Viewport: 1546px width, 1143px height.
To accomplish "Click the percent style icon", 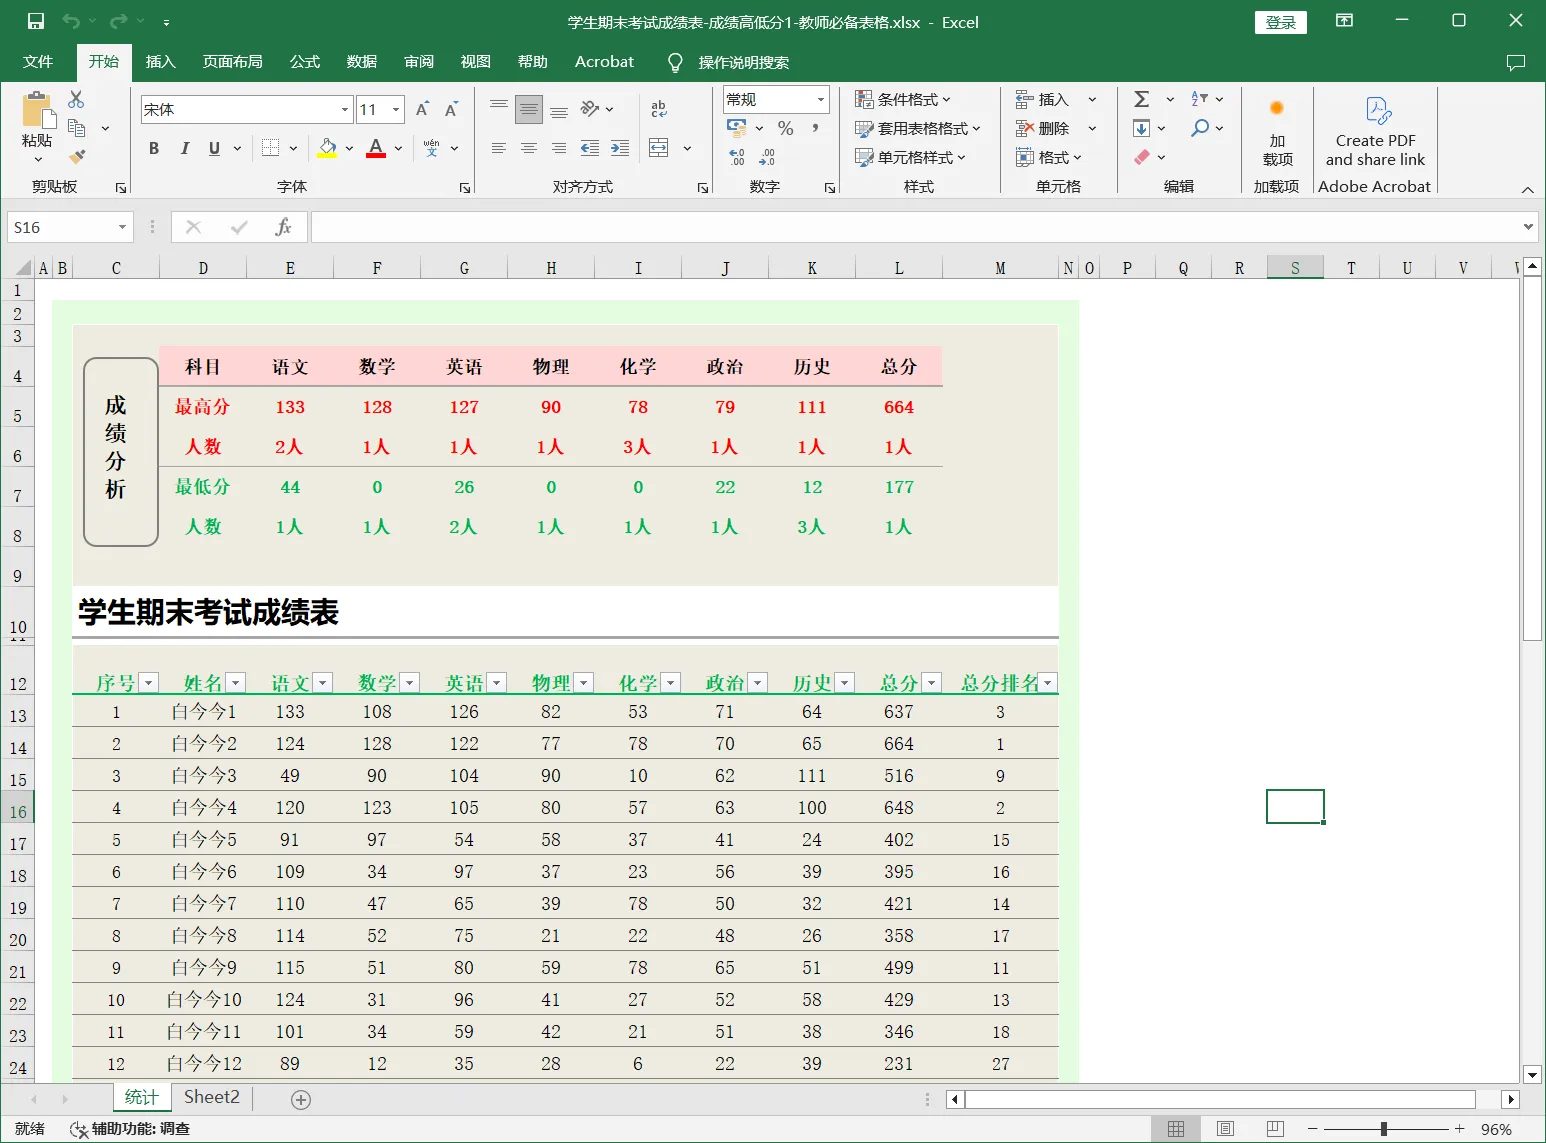I will pyautogui.click(x=786, y=128).
